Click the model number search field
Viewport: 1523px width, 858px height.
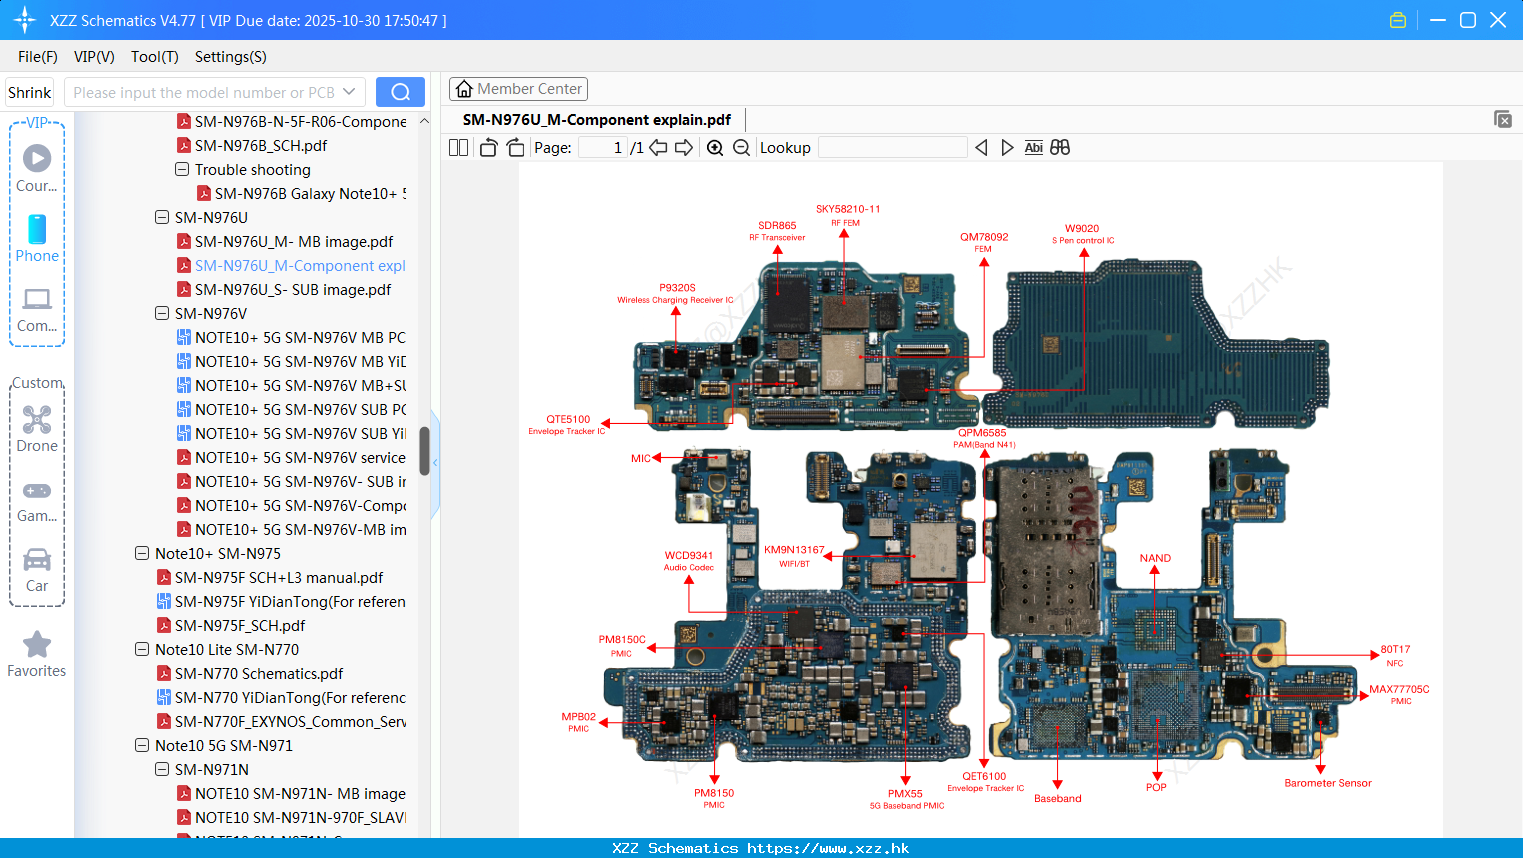click(x=205, y=92)
